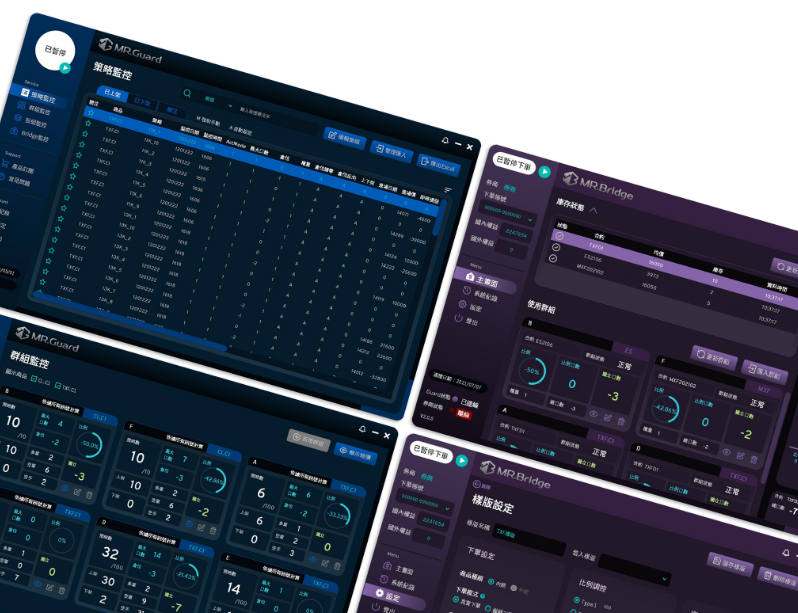
Task: Click trash icon on MR.Bridge ES card
Action: coord(621,421)
